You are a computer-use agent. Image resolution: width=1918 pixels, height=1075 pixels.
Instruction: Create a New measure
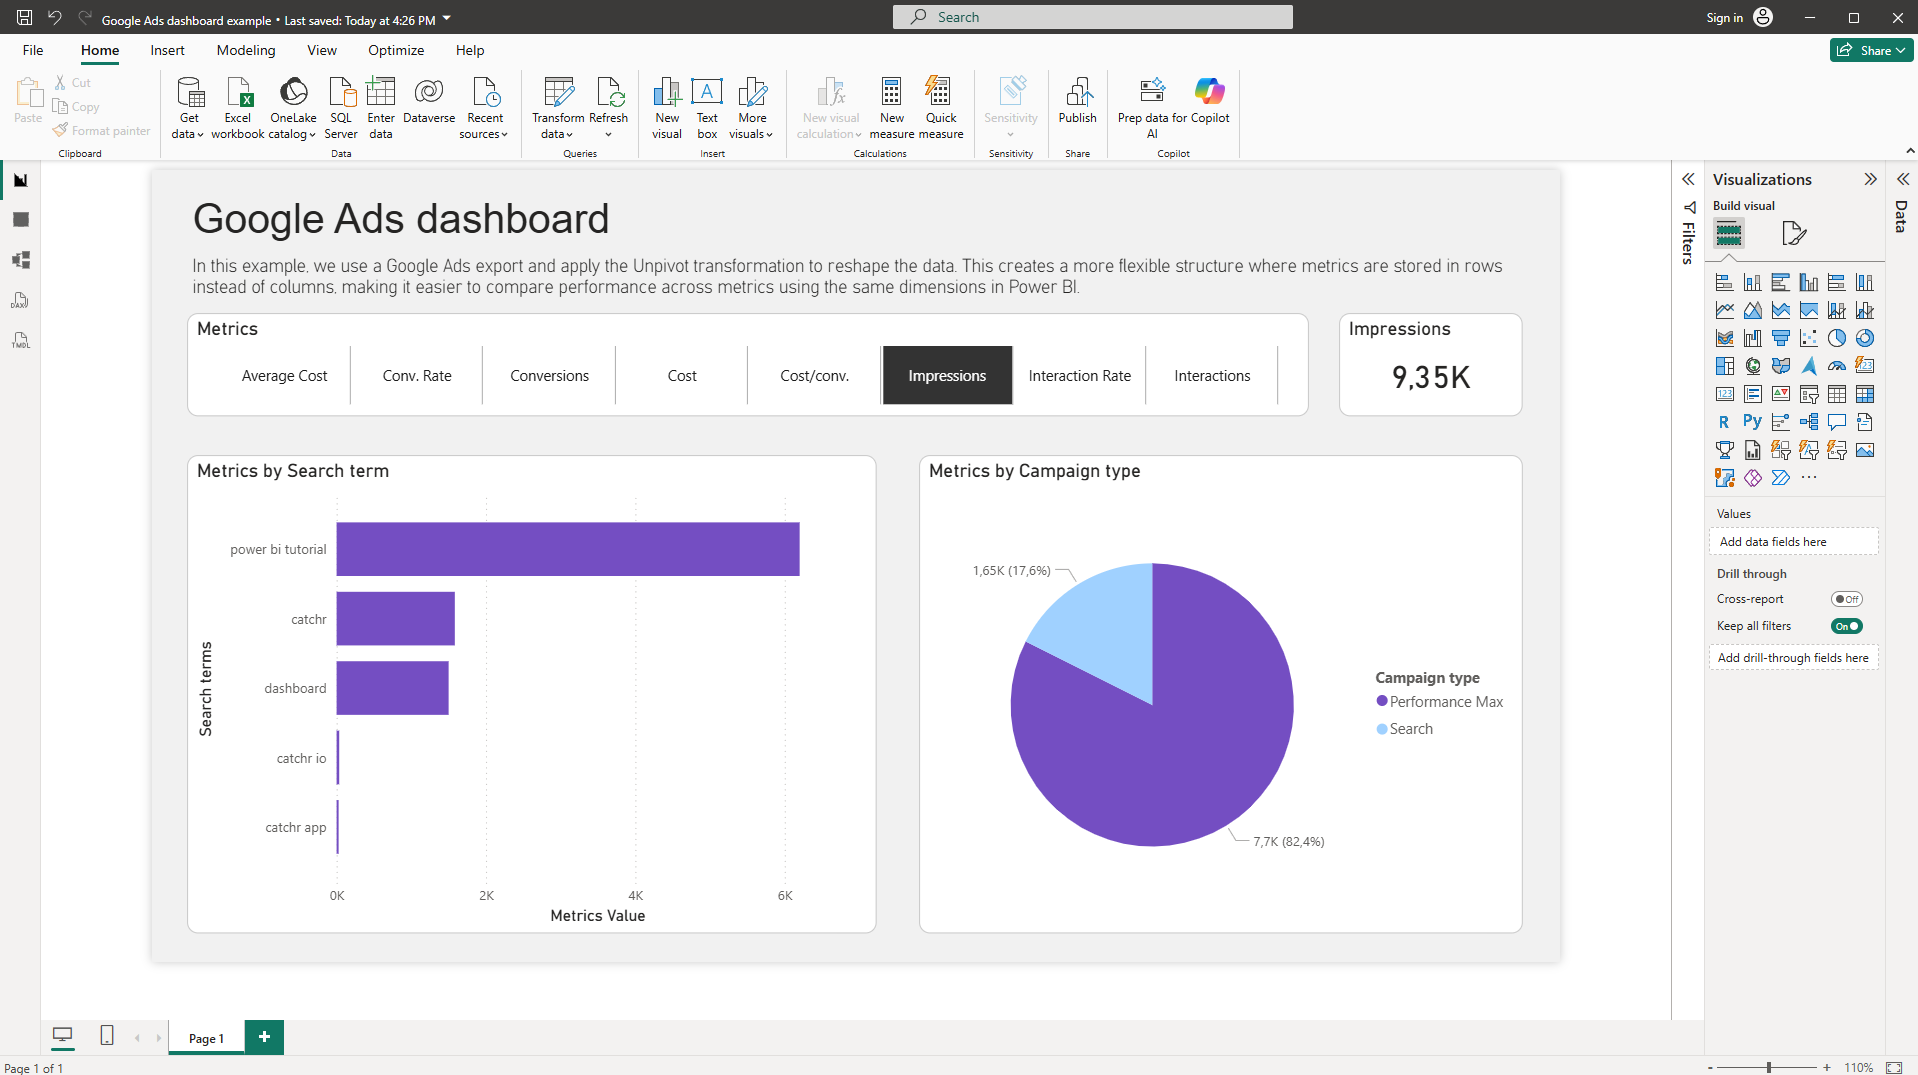891,107
